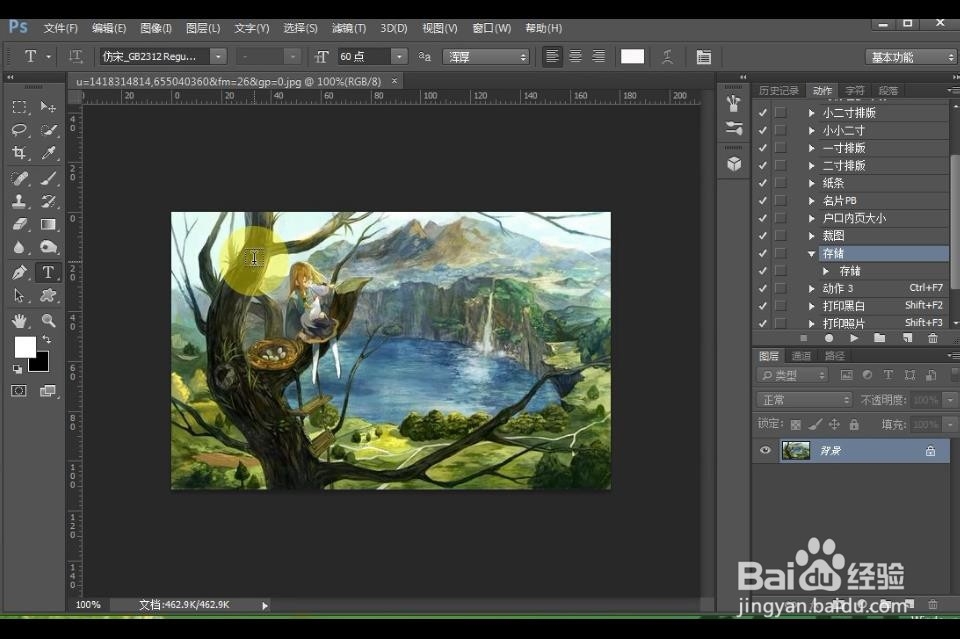
Task: Select the Eyedropper tool
Action: (x=48, y=152)
